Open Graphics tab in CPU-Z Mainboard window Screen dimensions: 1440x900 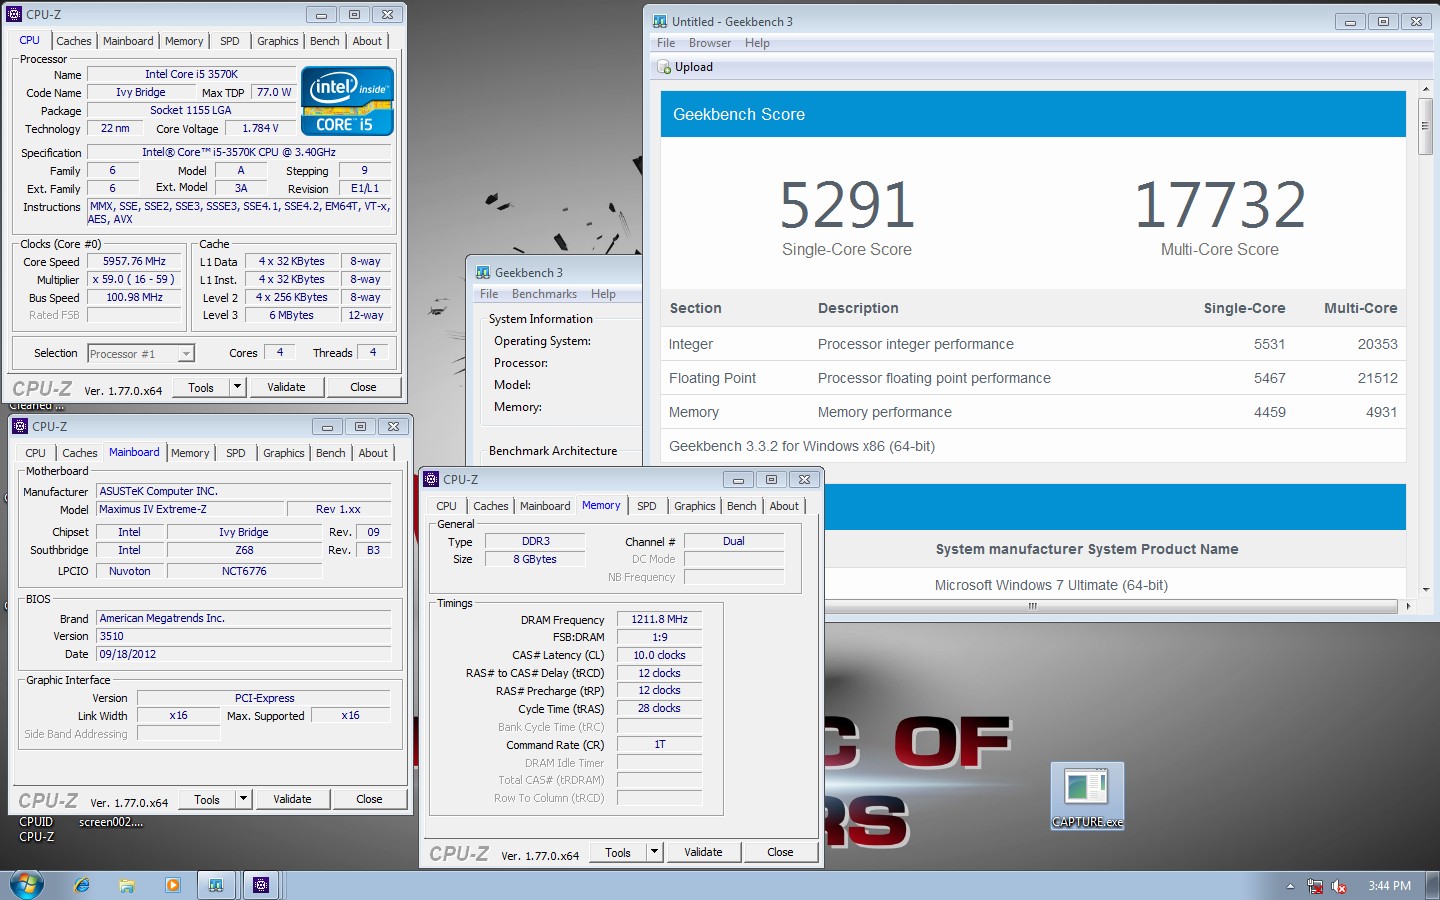point(284,453)
